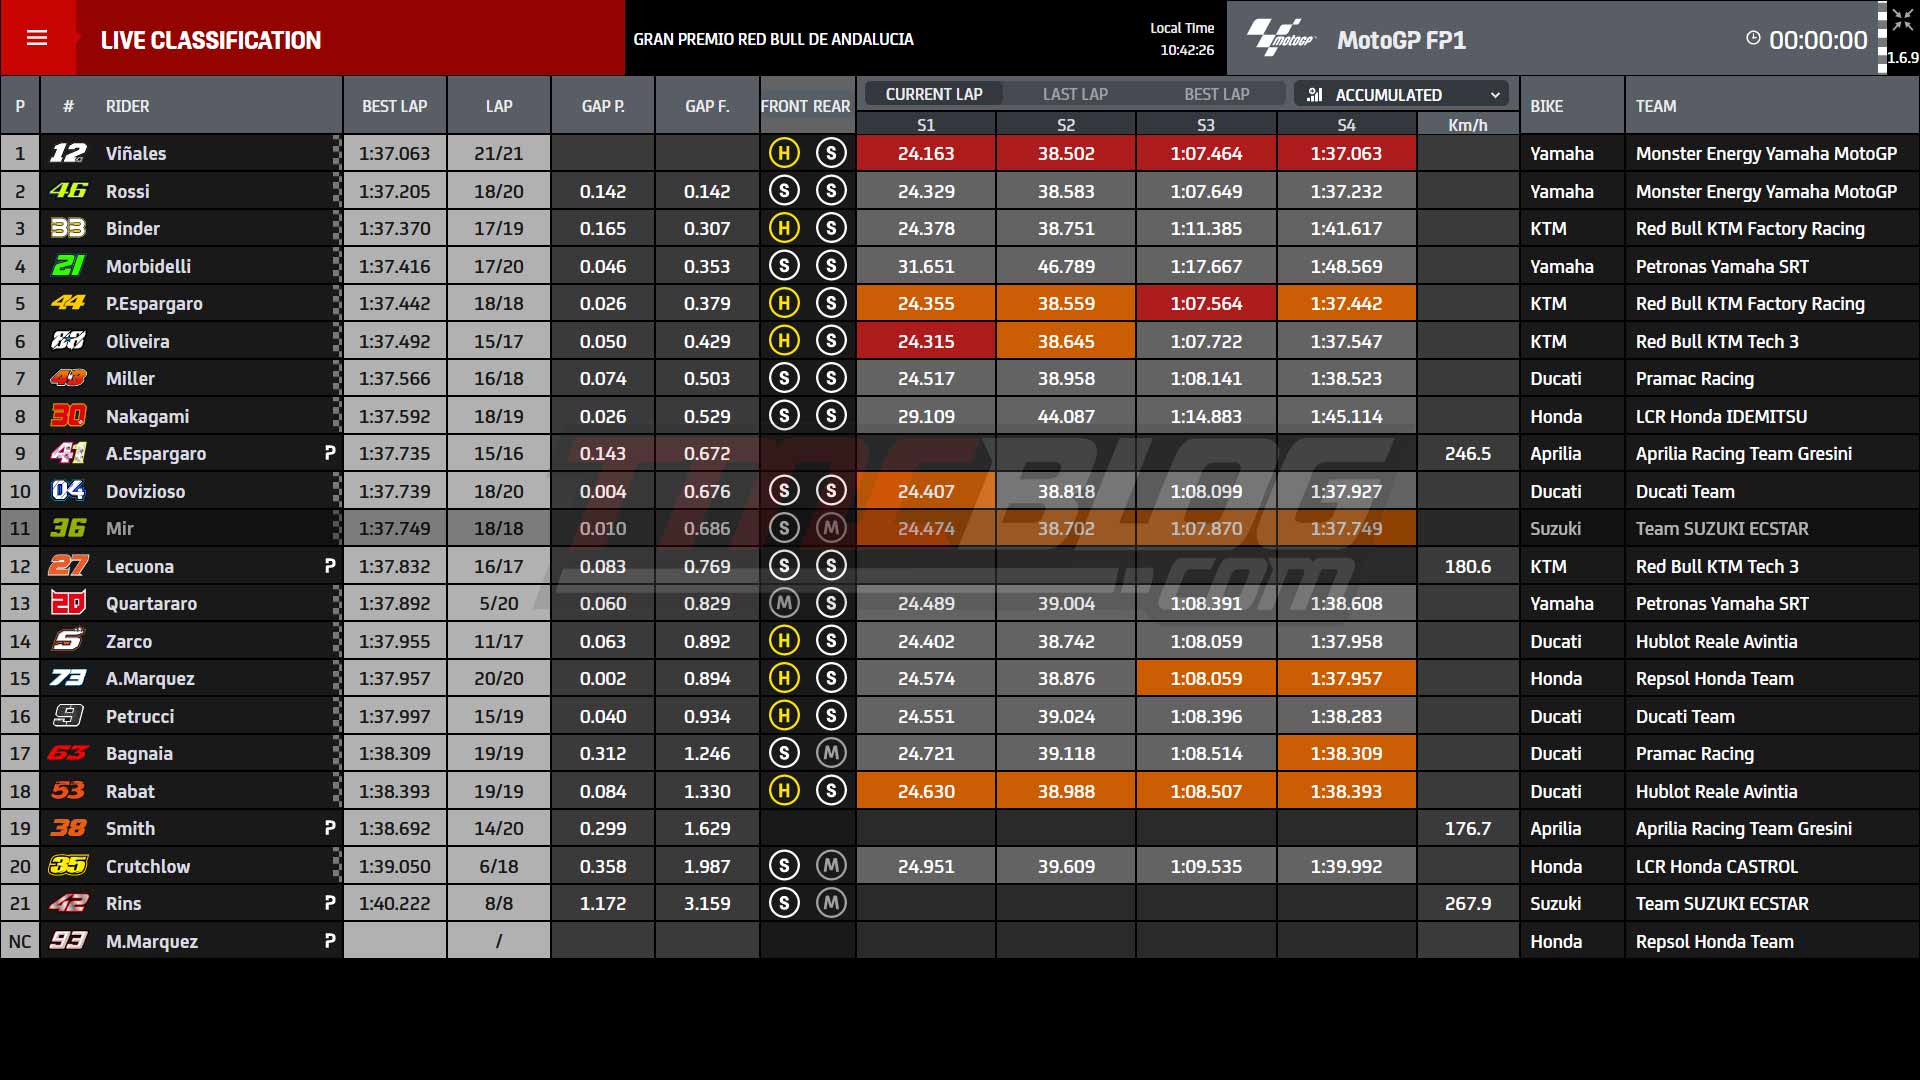The height and width of the screenshot is (1080, 1920).
Task: Click A.Espargaro's speed 246.5
Action: 1467,453
